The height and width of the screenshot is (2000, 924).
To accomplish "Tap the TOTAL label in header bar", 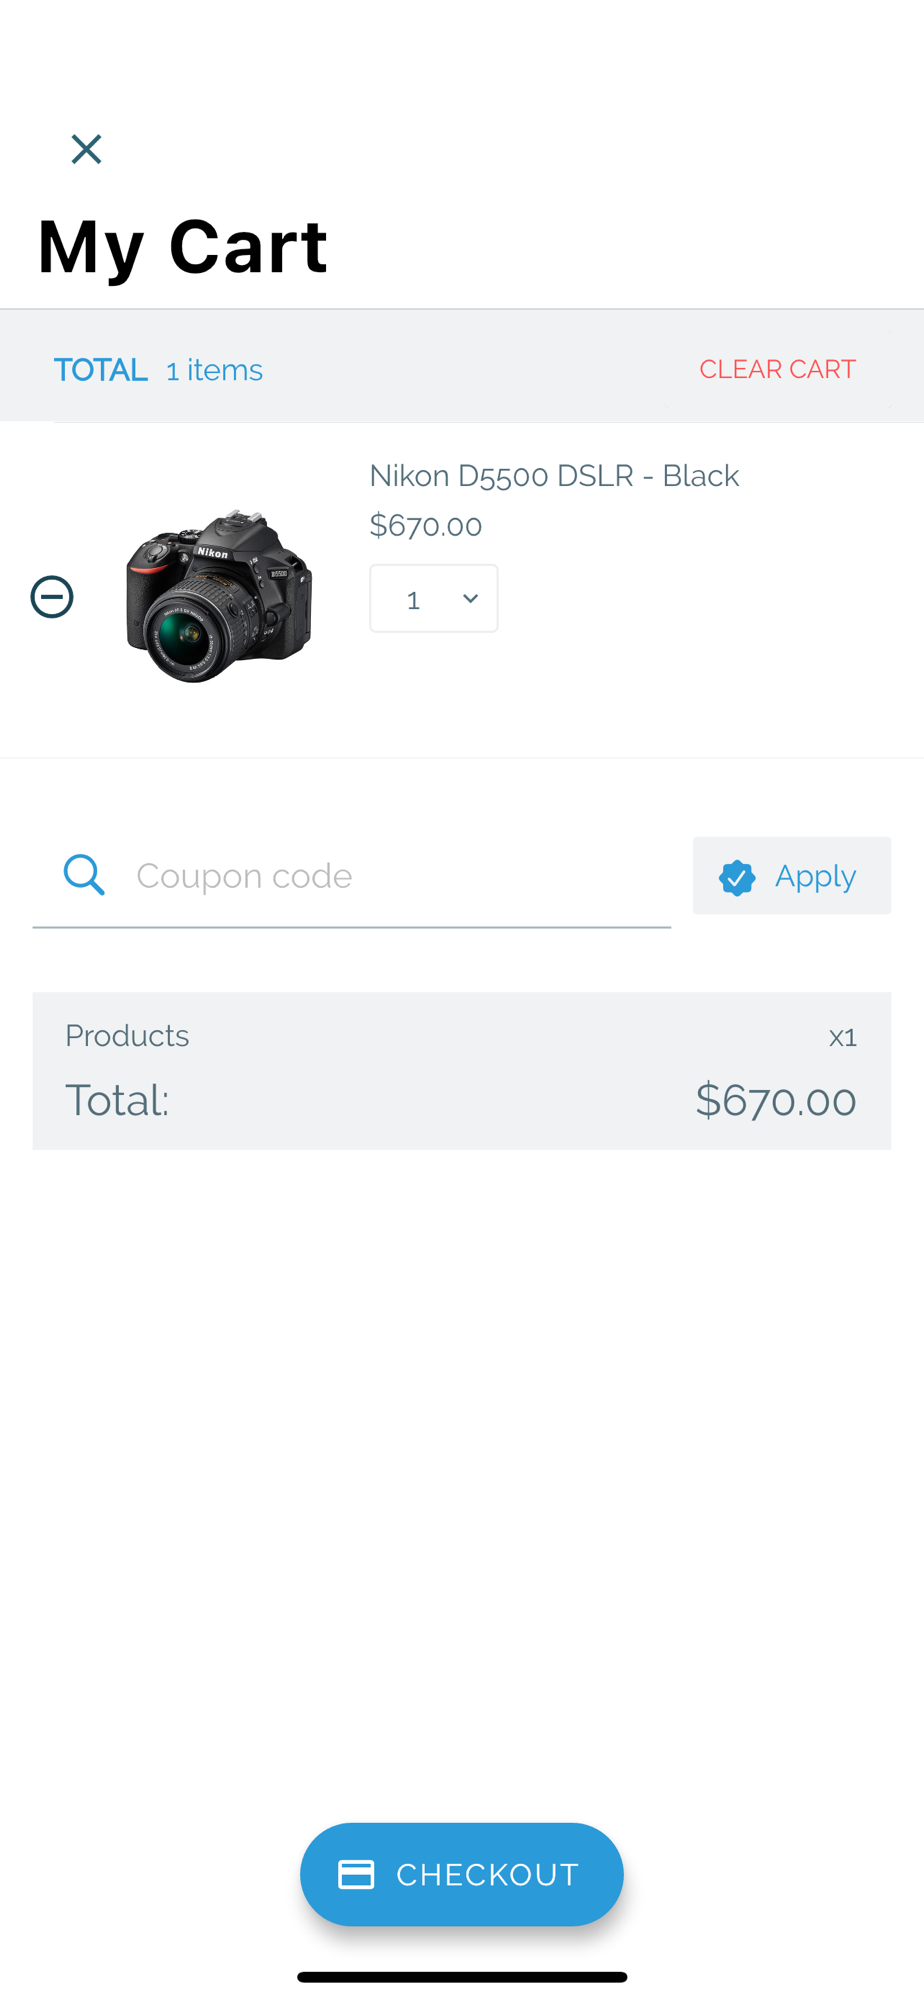I will tap(101, 370).
